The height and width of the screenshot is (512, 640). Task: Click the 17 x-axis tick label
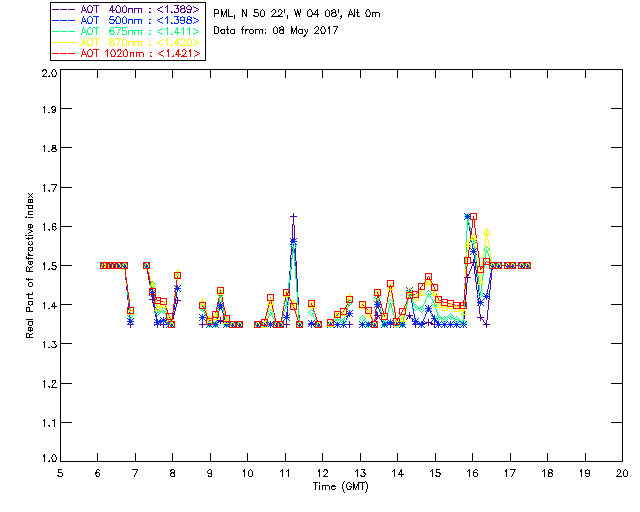[x=510, y=473]
